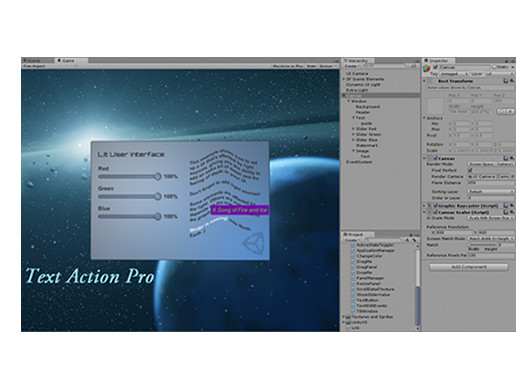Open the Free Aspect dropdown
516x389 pixels.
point(49,66)
